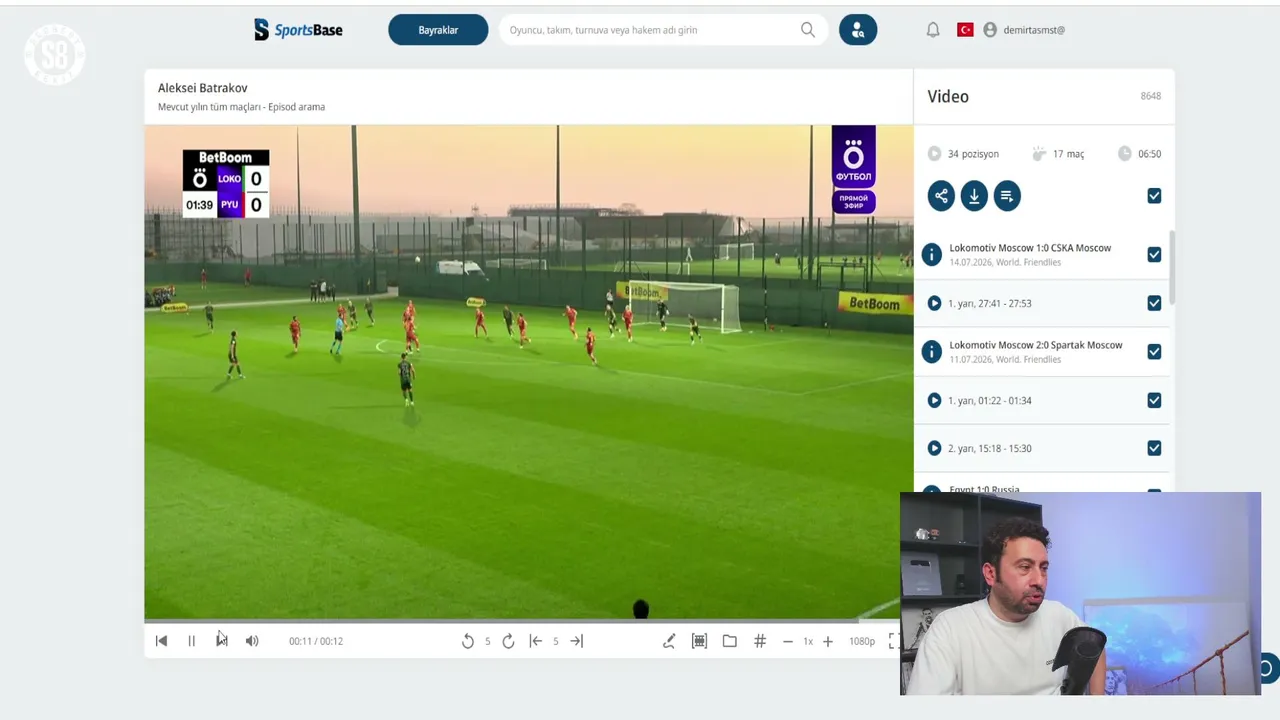Rewind the video 5 seconds
This screenshot has width=1280, height=720.
467,641
